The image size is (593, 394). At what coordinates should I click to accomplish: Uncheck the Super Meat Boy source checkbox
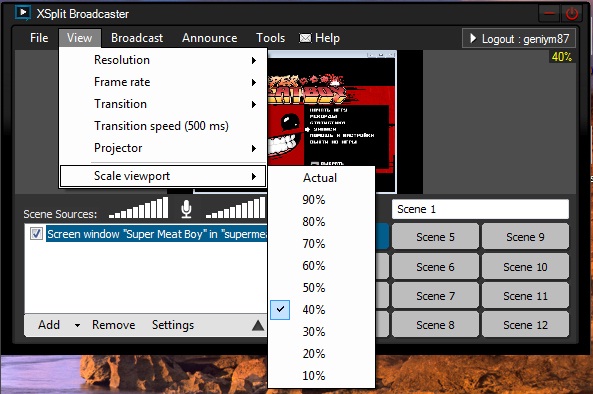click(x=36, y=234)
